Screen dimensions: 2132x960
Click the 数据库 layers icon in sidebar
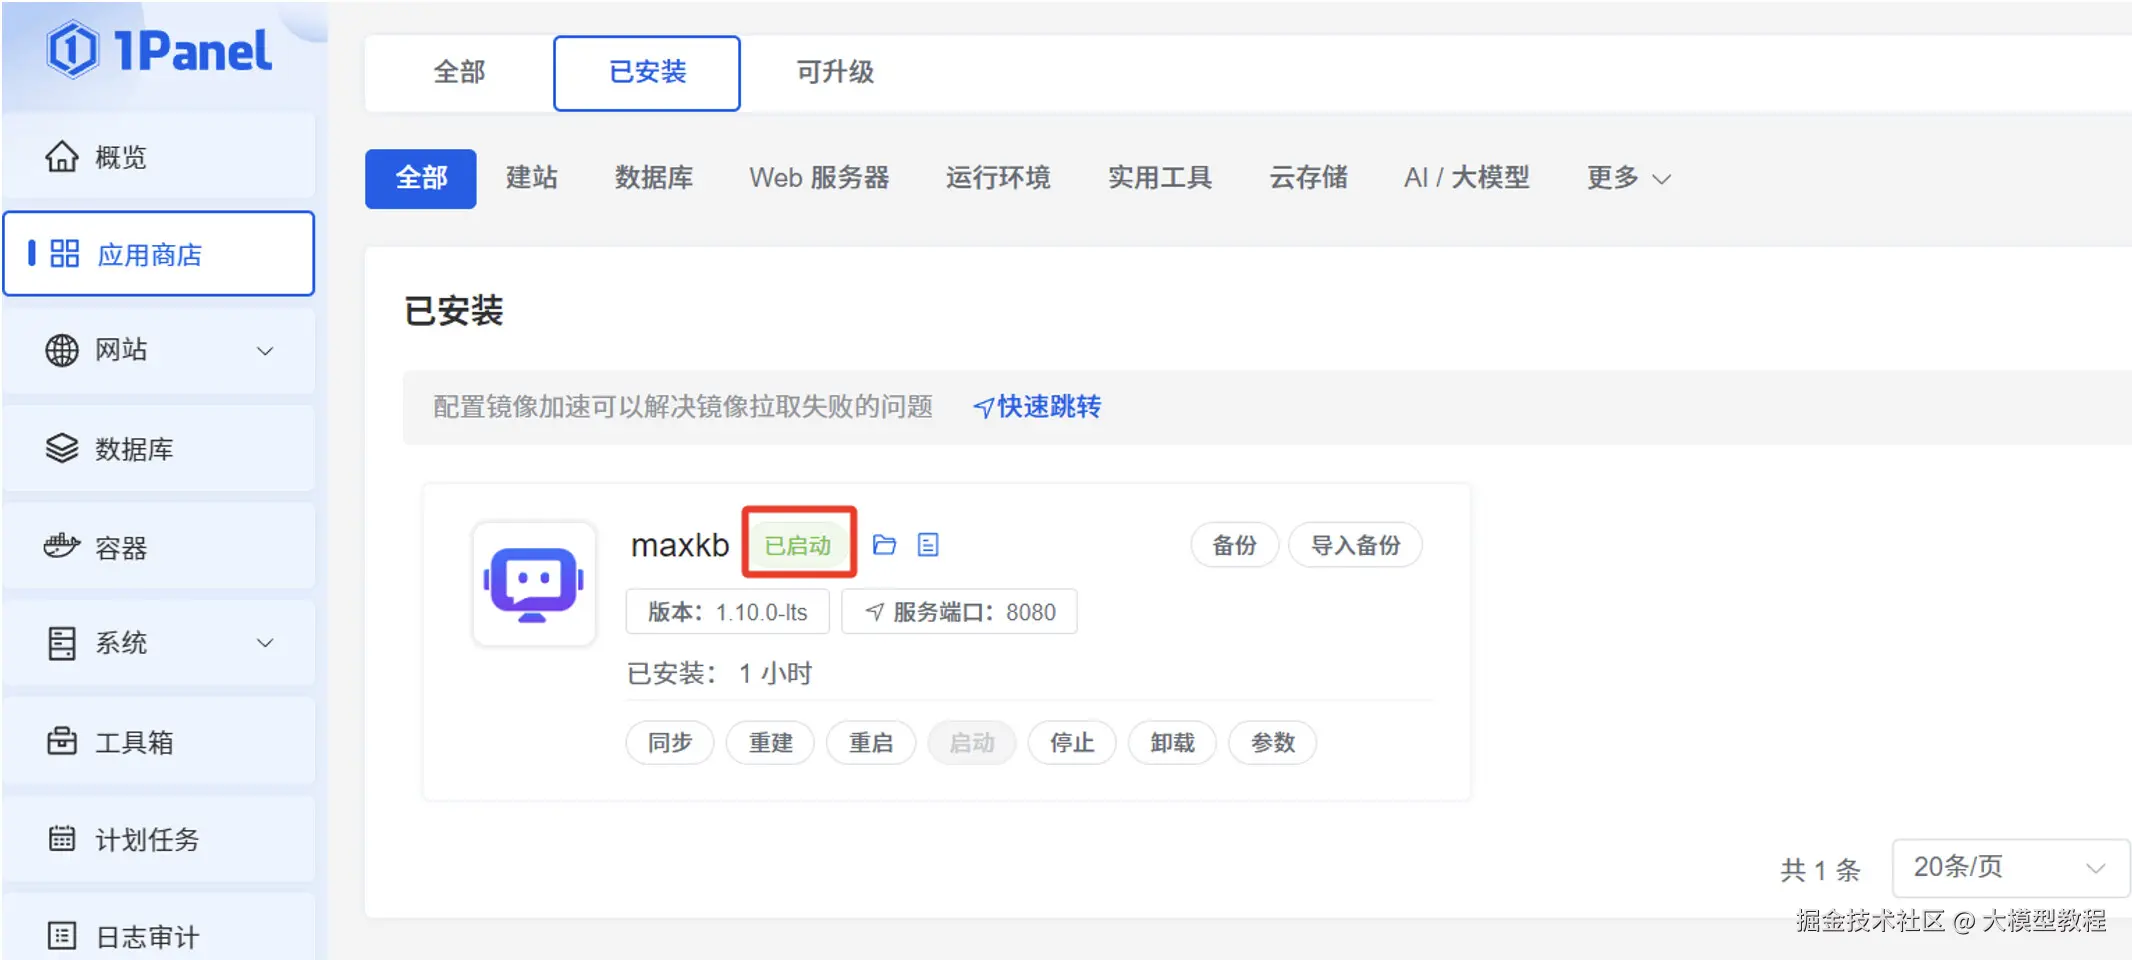tap(62, 449)
